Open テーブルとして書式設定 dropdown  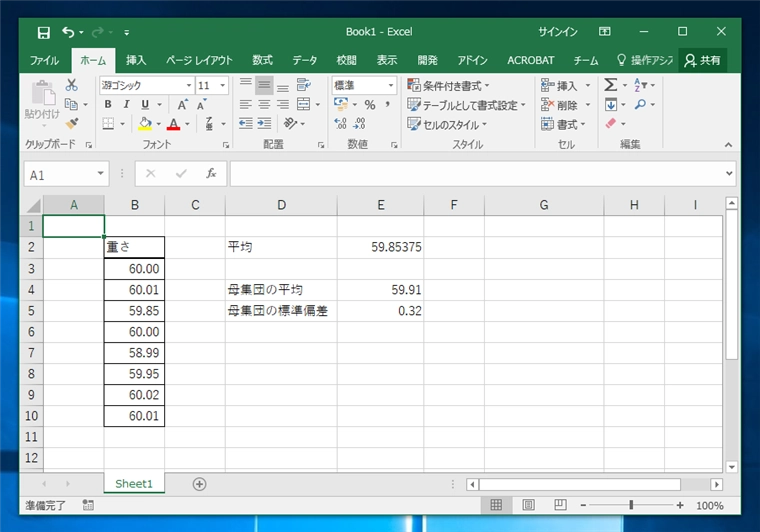[x=466, y=105]
